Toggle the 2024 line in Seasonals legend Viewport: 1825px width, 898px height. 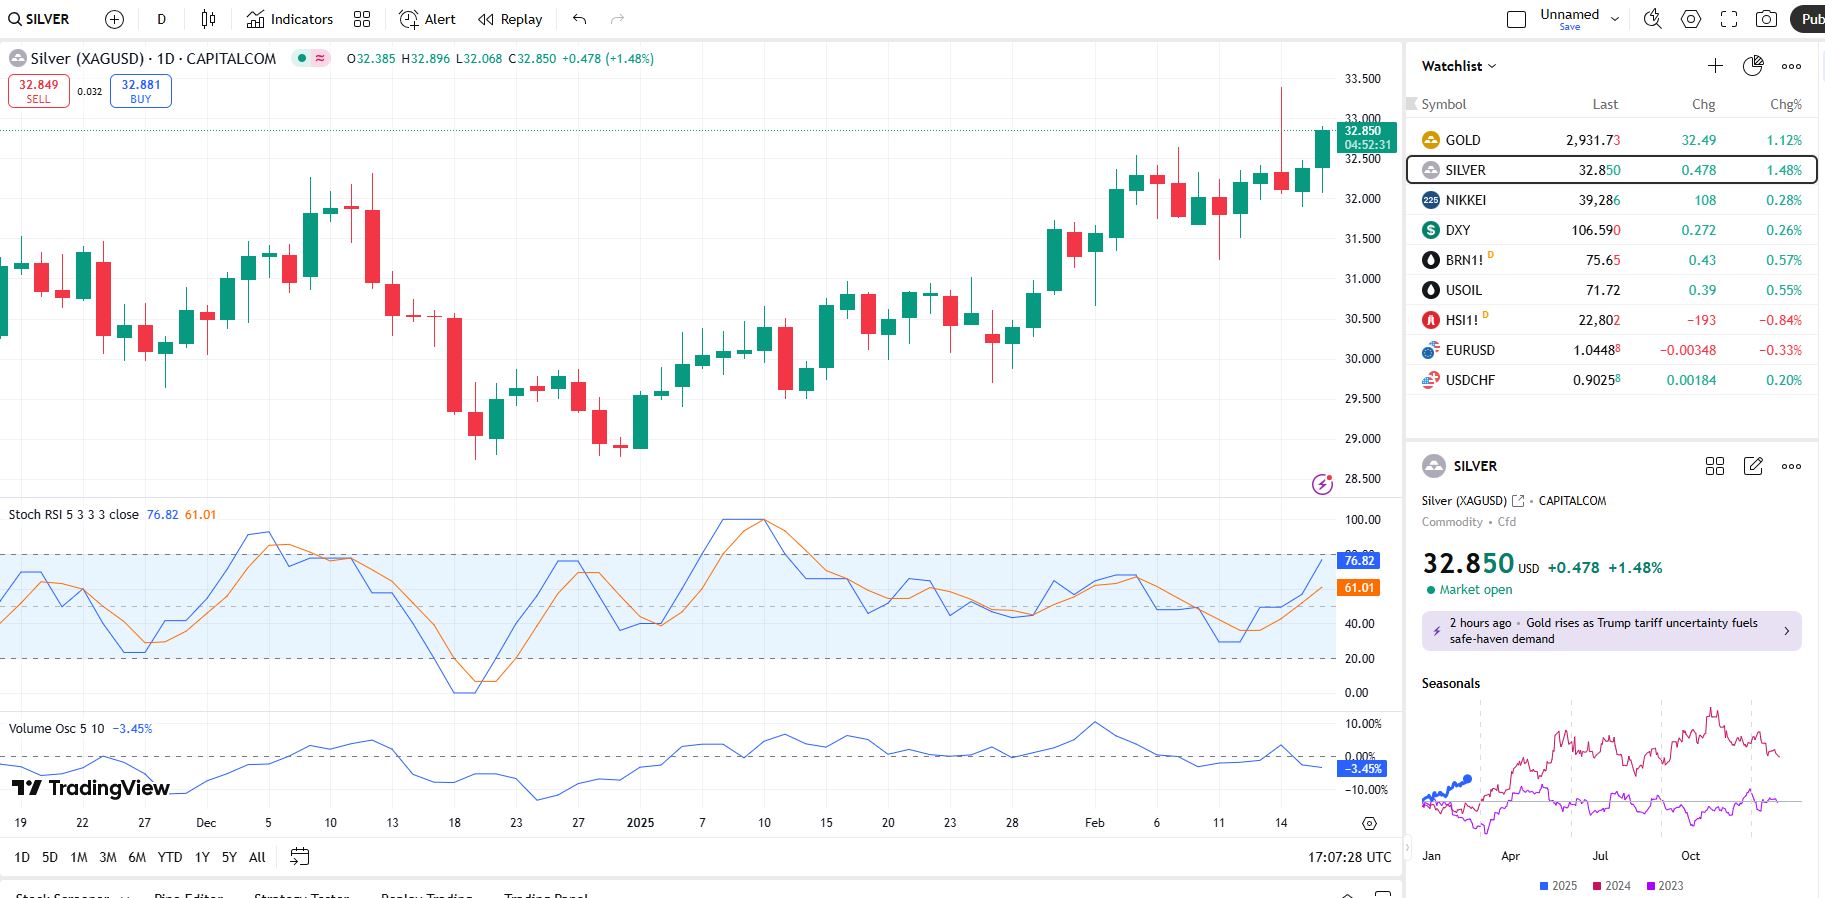[x=1611, y=886]
